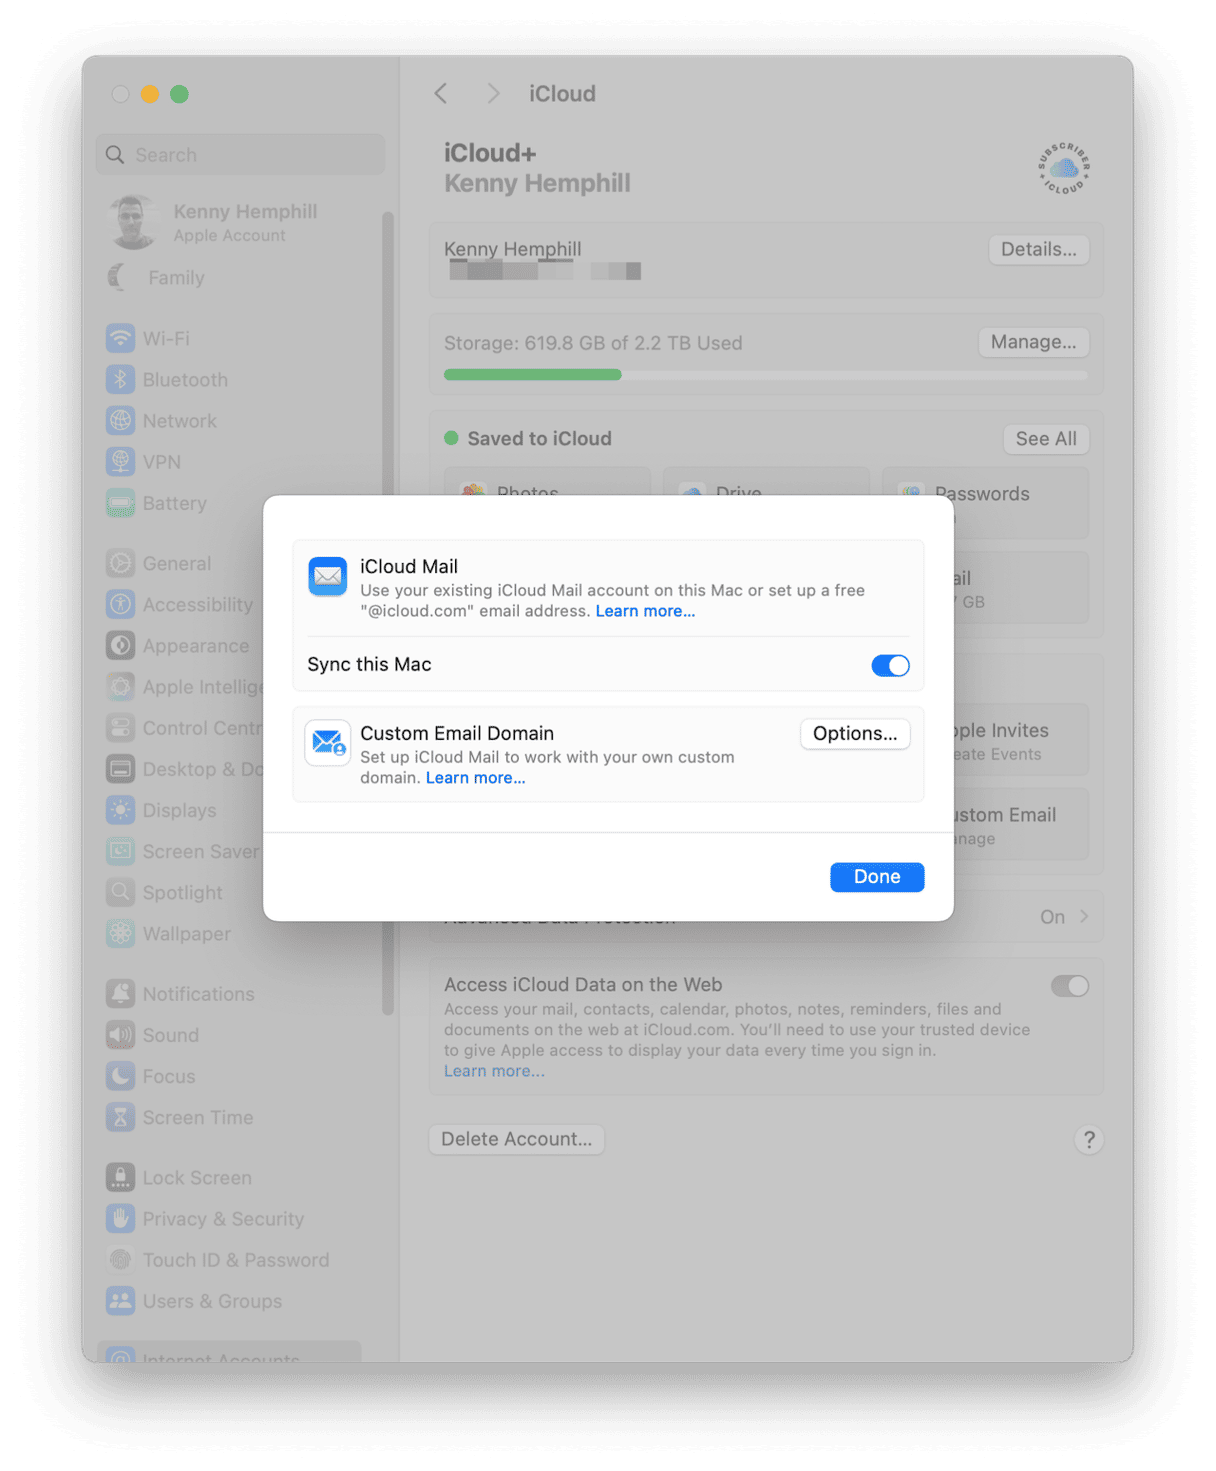This screenshot has height=1471, width=1216.
Task: Select the Accessibility icon in sidebar
Action: [x=120, y=604]
